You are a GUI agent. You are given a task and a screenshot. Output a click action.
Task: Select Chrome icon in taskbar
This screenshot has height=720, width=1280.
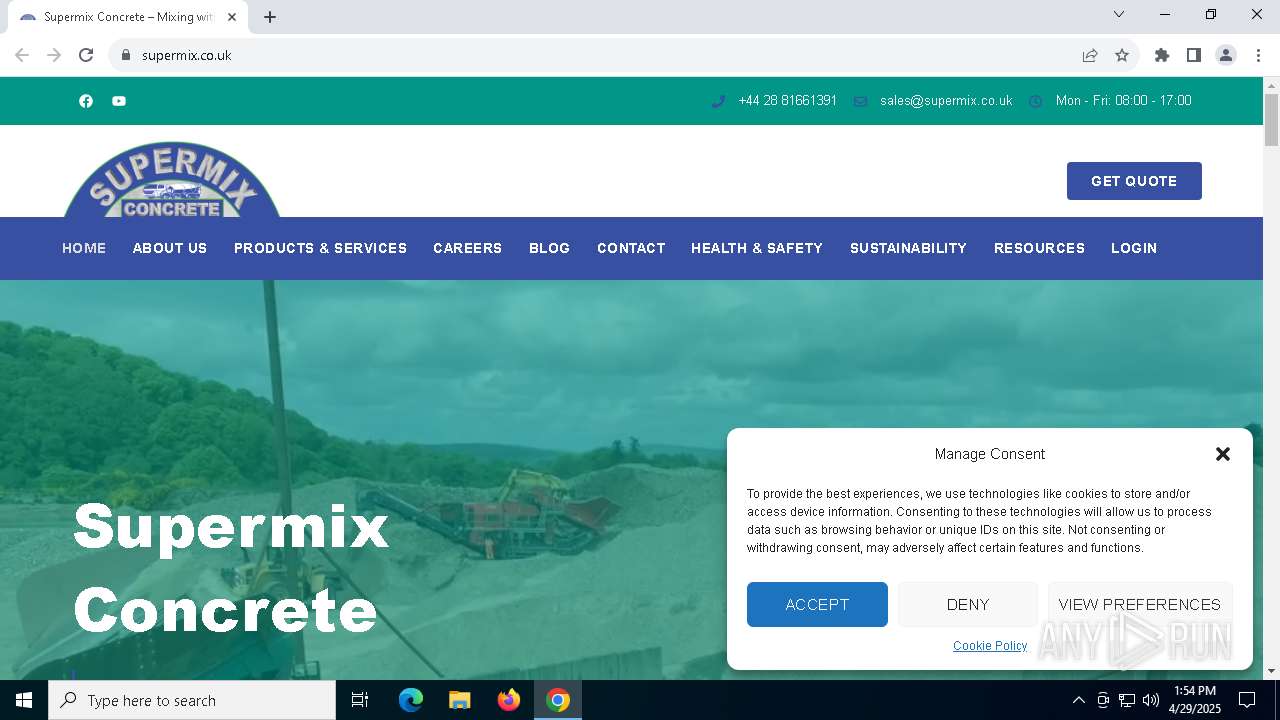[558, 700]
